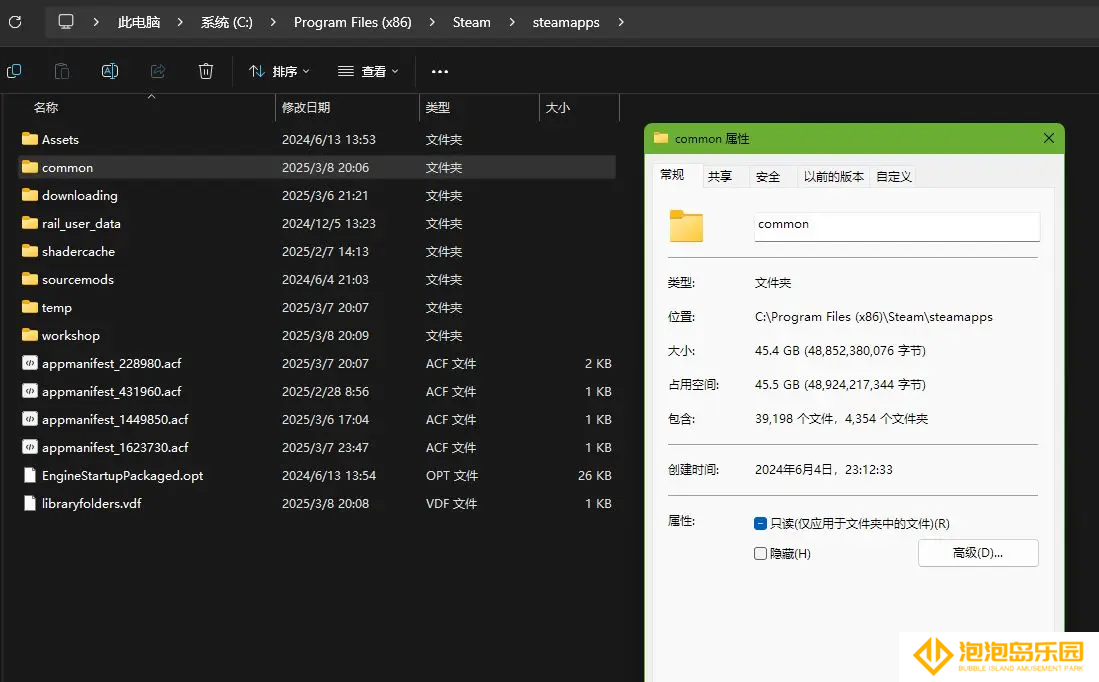Click the rail_user_data folder icon
This screenshot has width=1099, height=682.
29,223
